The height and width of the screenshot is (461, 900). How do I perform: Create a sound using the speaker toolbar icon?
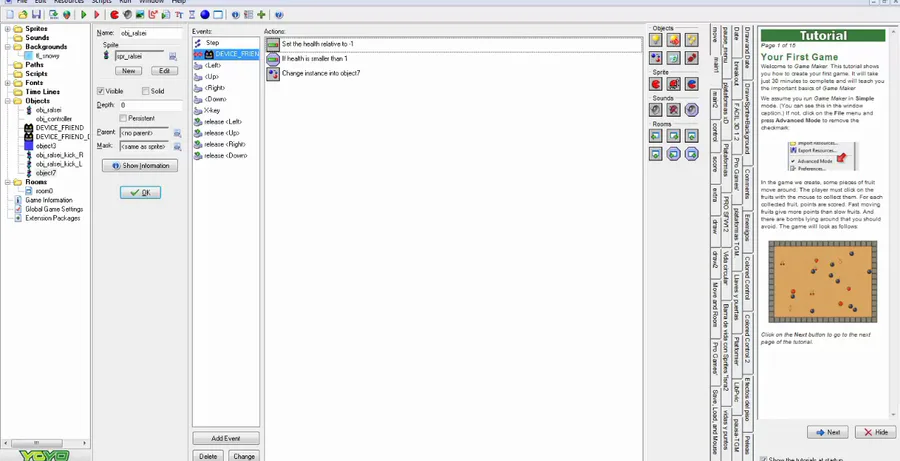tap(127, 14)
